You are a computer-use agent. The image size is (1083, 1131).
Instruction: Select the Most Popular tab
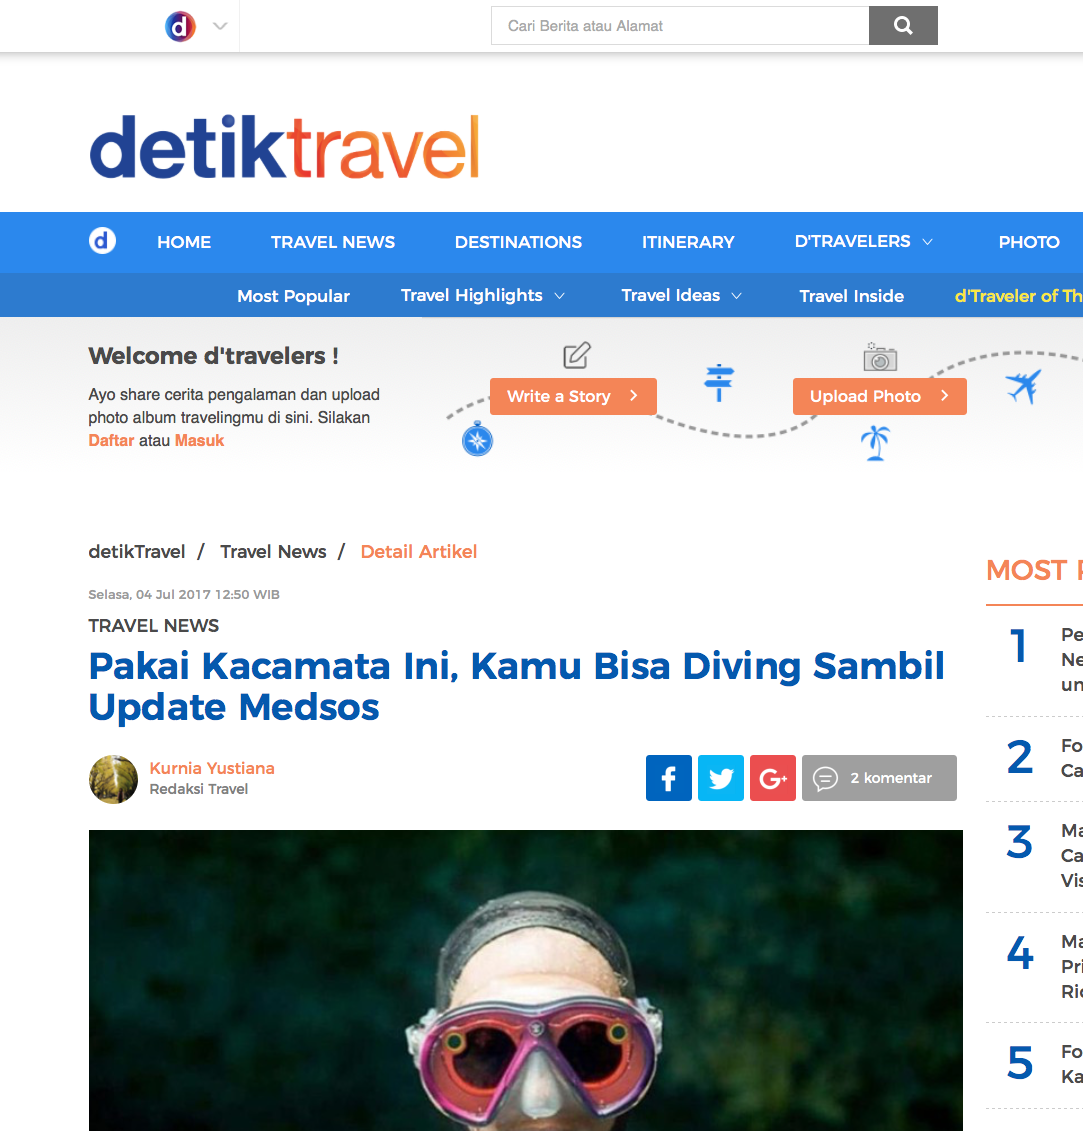coord(293,296)
